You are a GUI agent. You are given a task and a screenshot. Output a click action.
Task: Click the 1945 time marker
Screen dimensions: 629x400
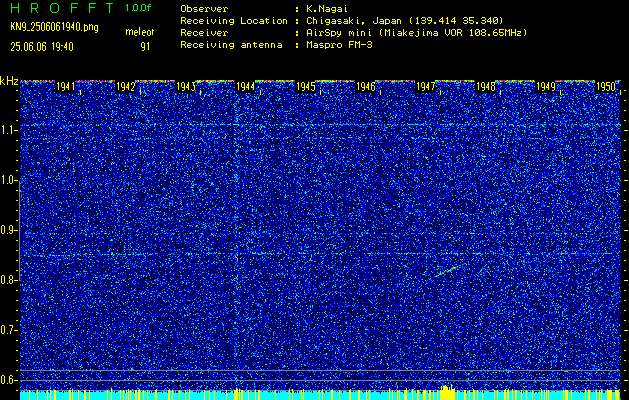tap(305, 87)
